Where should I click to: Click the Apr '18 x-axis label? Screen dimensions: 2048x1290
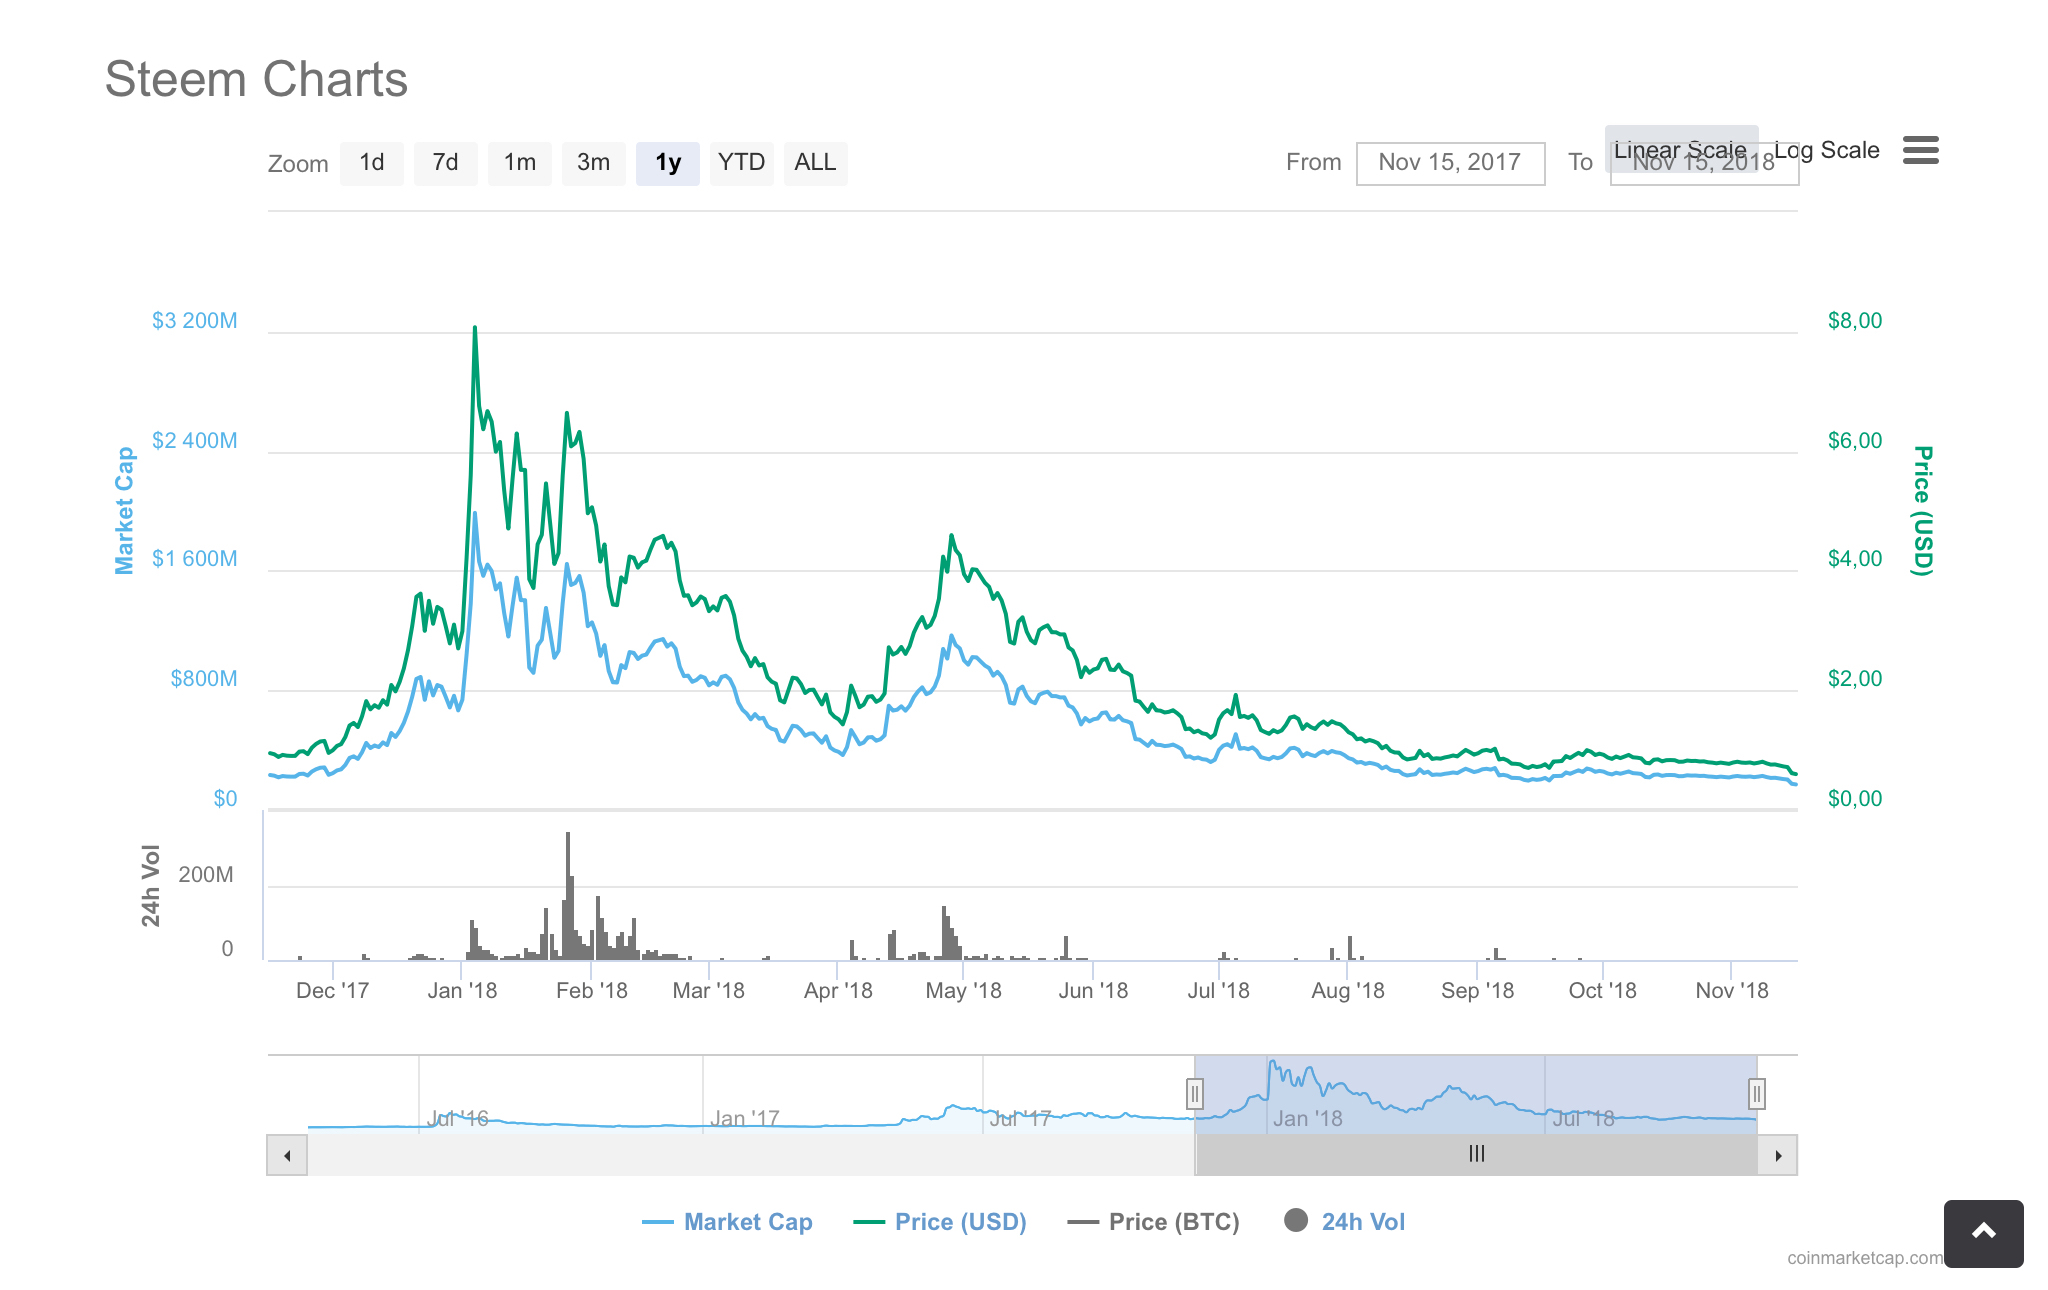[x=838, y=991]
